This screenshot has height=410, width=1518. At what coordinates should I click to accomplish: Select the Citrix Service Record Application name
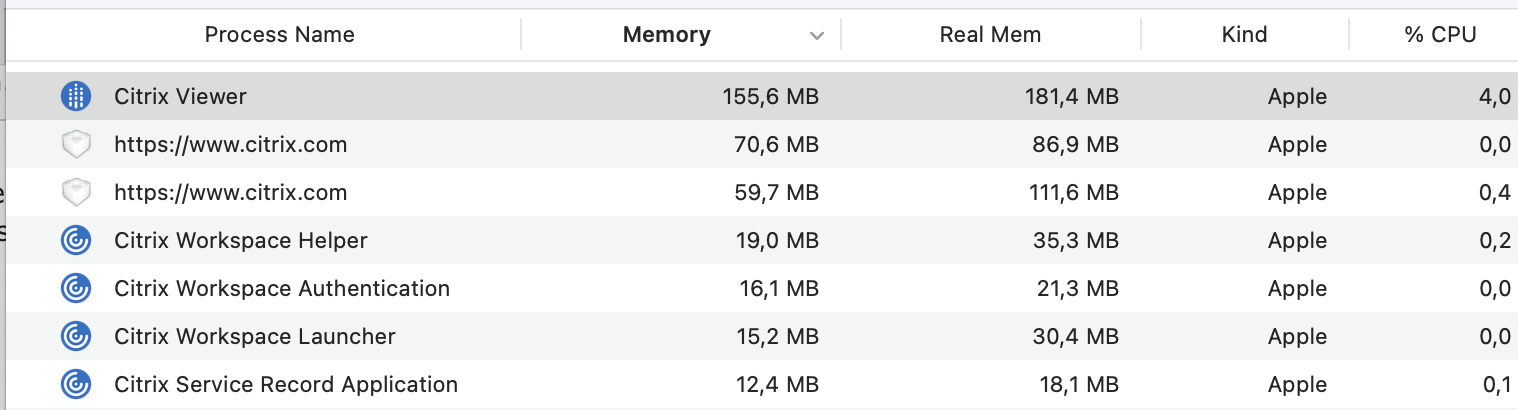click(286, 385)
